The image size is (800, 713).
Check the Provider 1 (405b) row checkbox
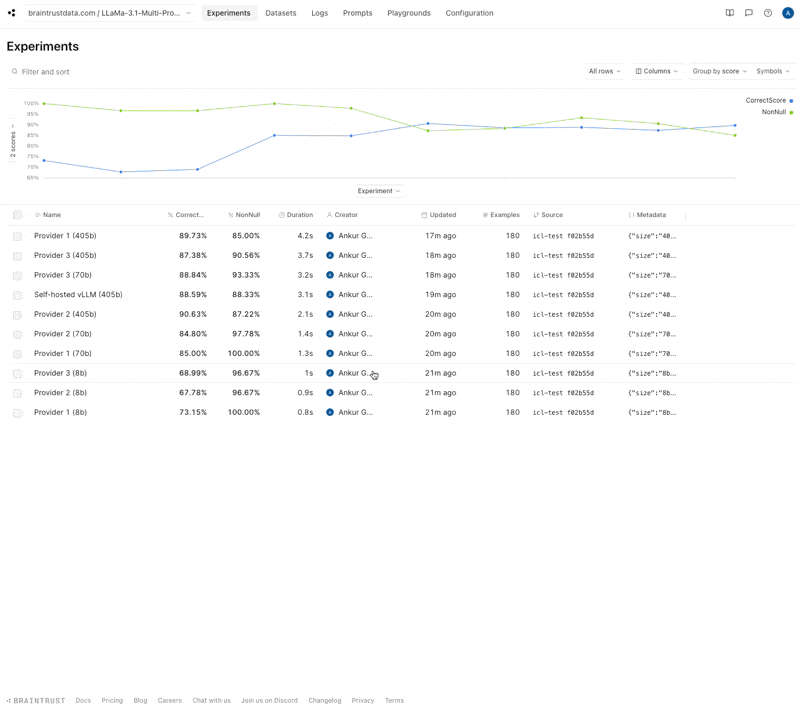point(17,236)
